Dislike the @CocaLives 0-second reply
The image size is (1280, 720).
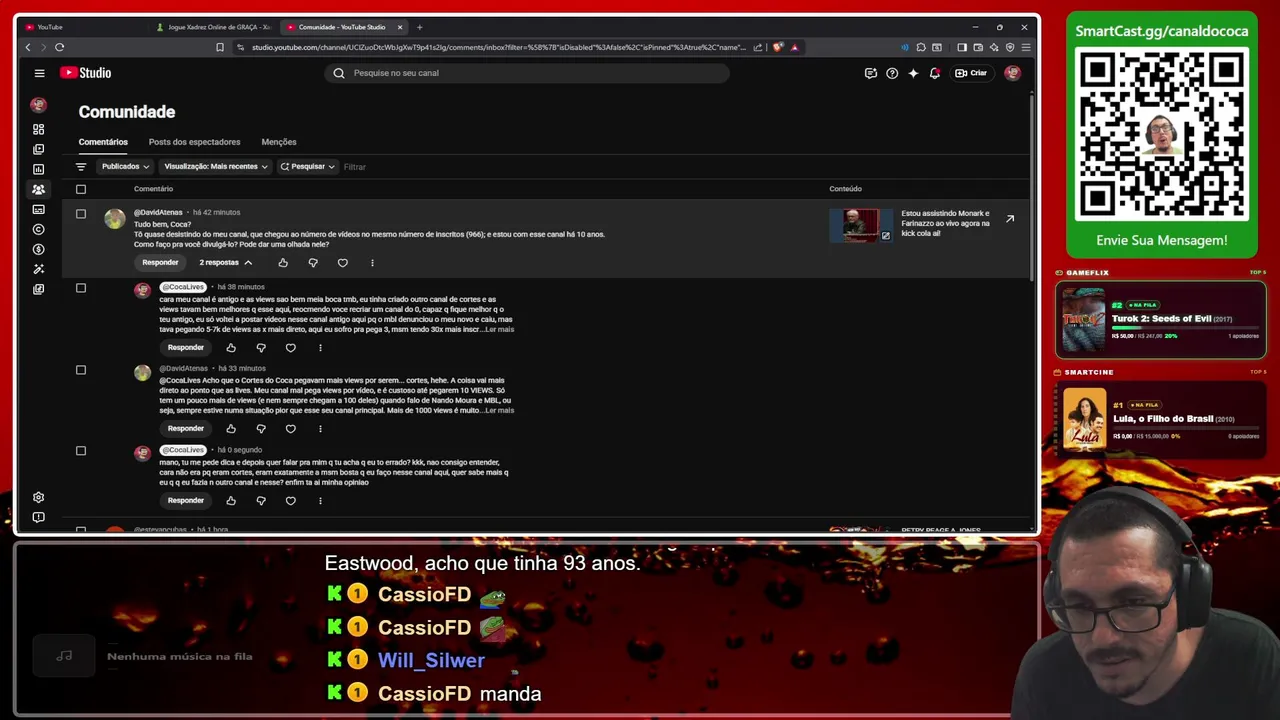(261, 501)
